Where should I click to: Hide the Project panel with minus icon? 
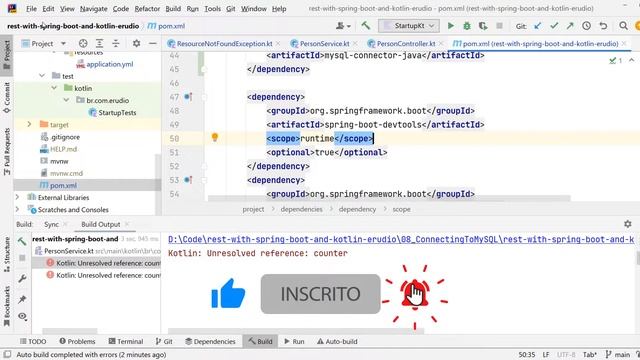click(153, 43)
